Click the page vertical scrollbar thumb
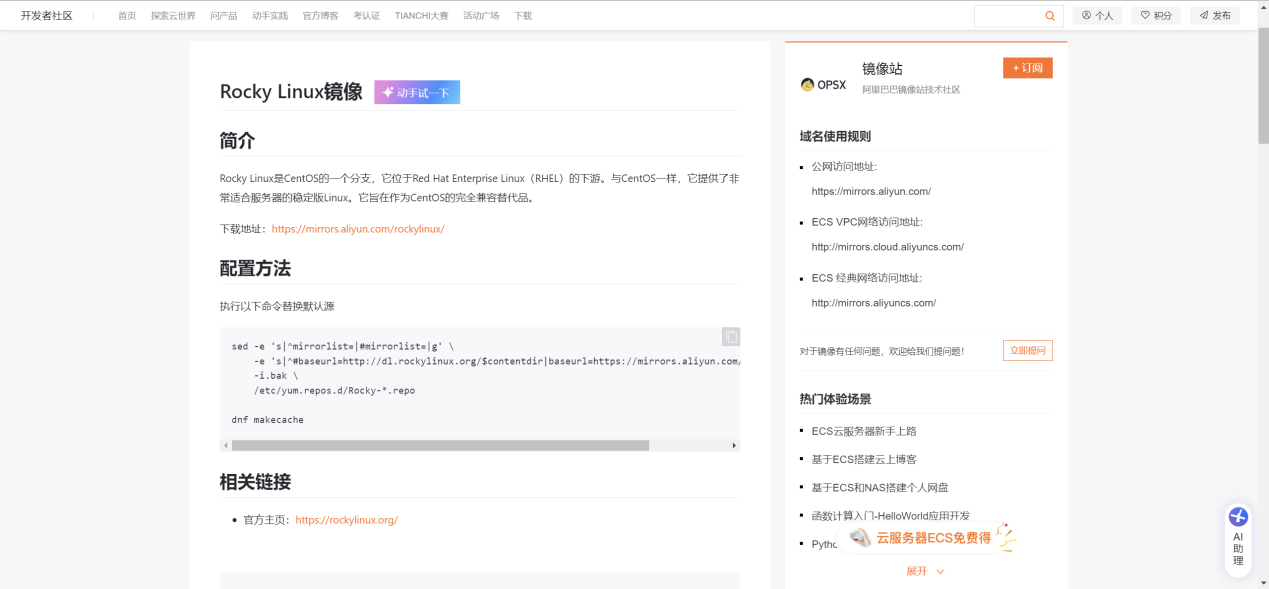This screenshot has height=589, width=1269. point(1263,85)
